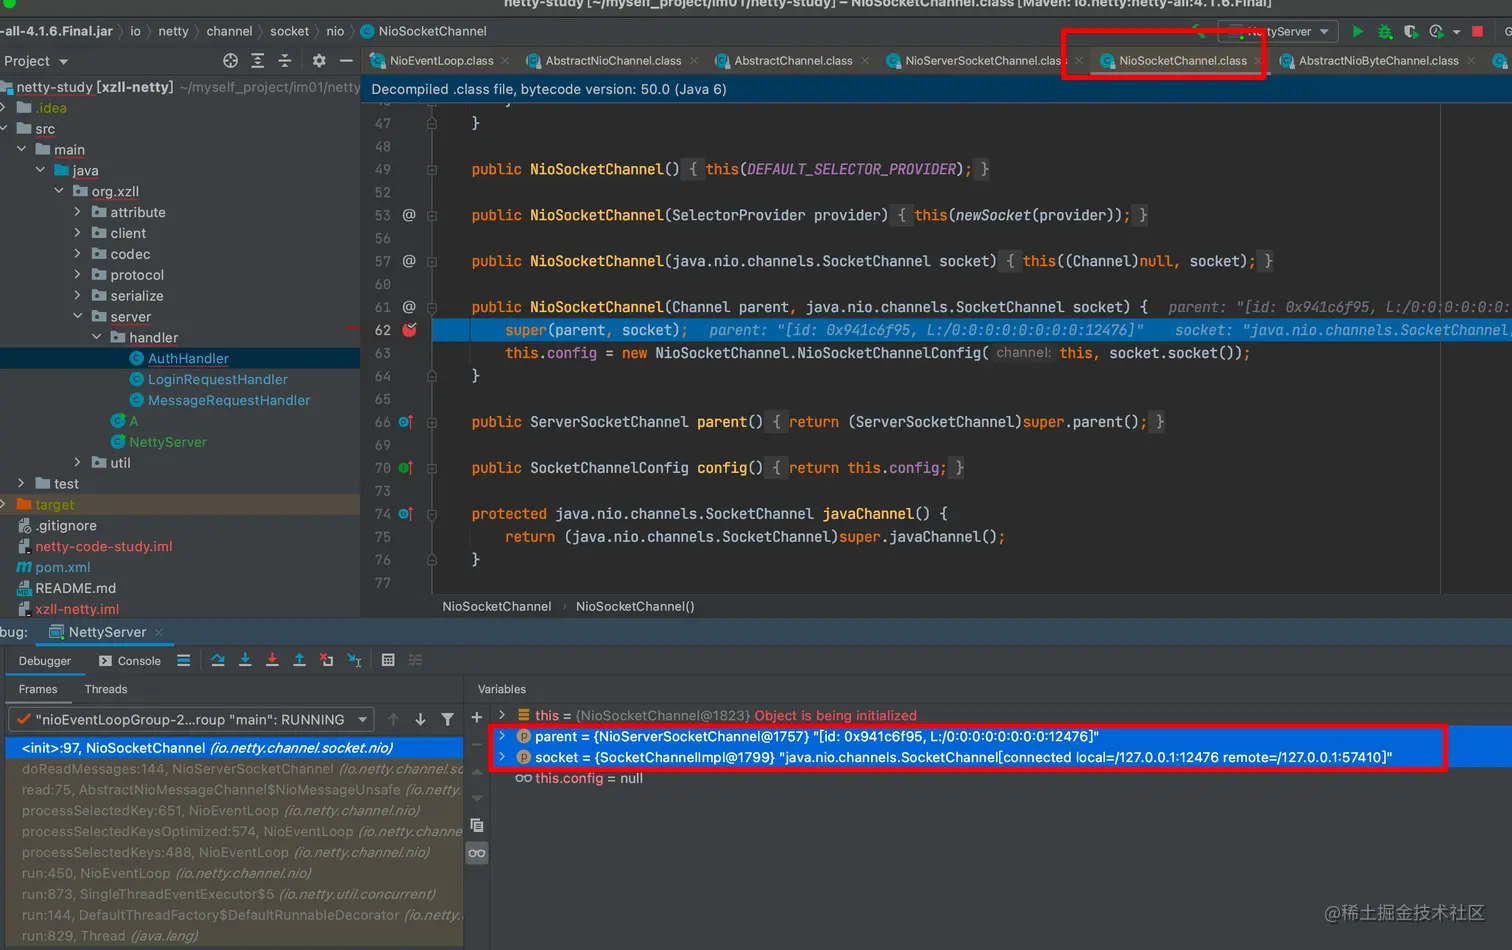Click the override gutter icon on line 74
1512x950 pixels.
click(406, 514)
